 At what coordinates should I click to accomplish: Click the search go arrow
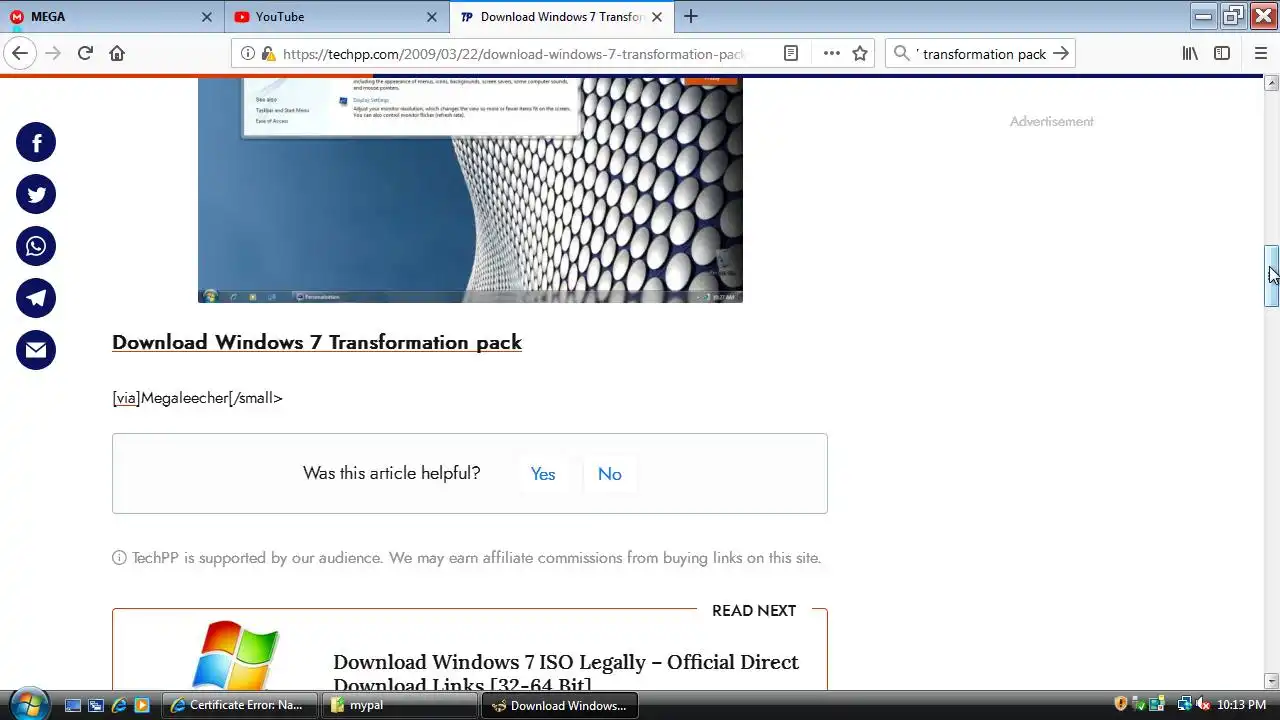1061,54
